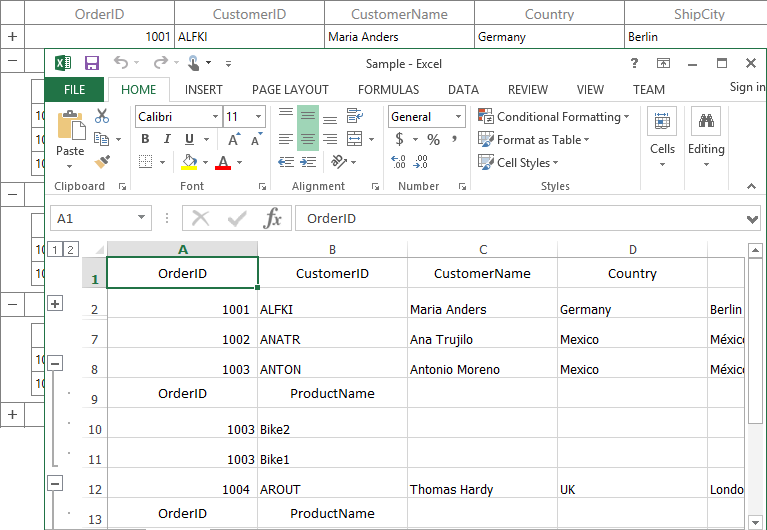
Task: Click the Paste clipboard icon
Action: click(71, 125)
